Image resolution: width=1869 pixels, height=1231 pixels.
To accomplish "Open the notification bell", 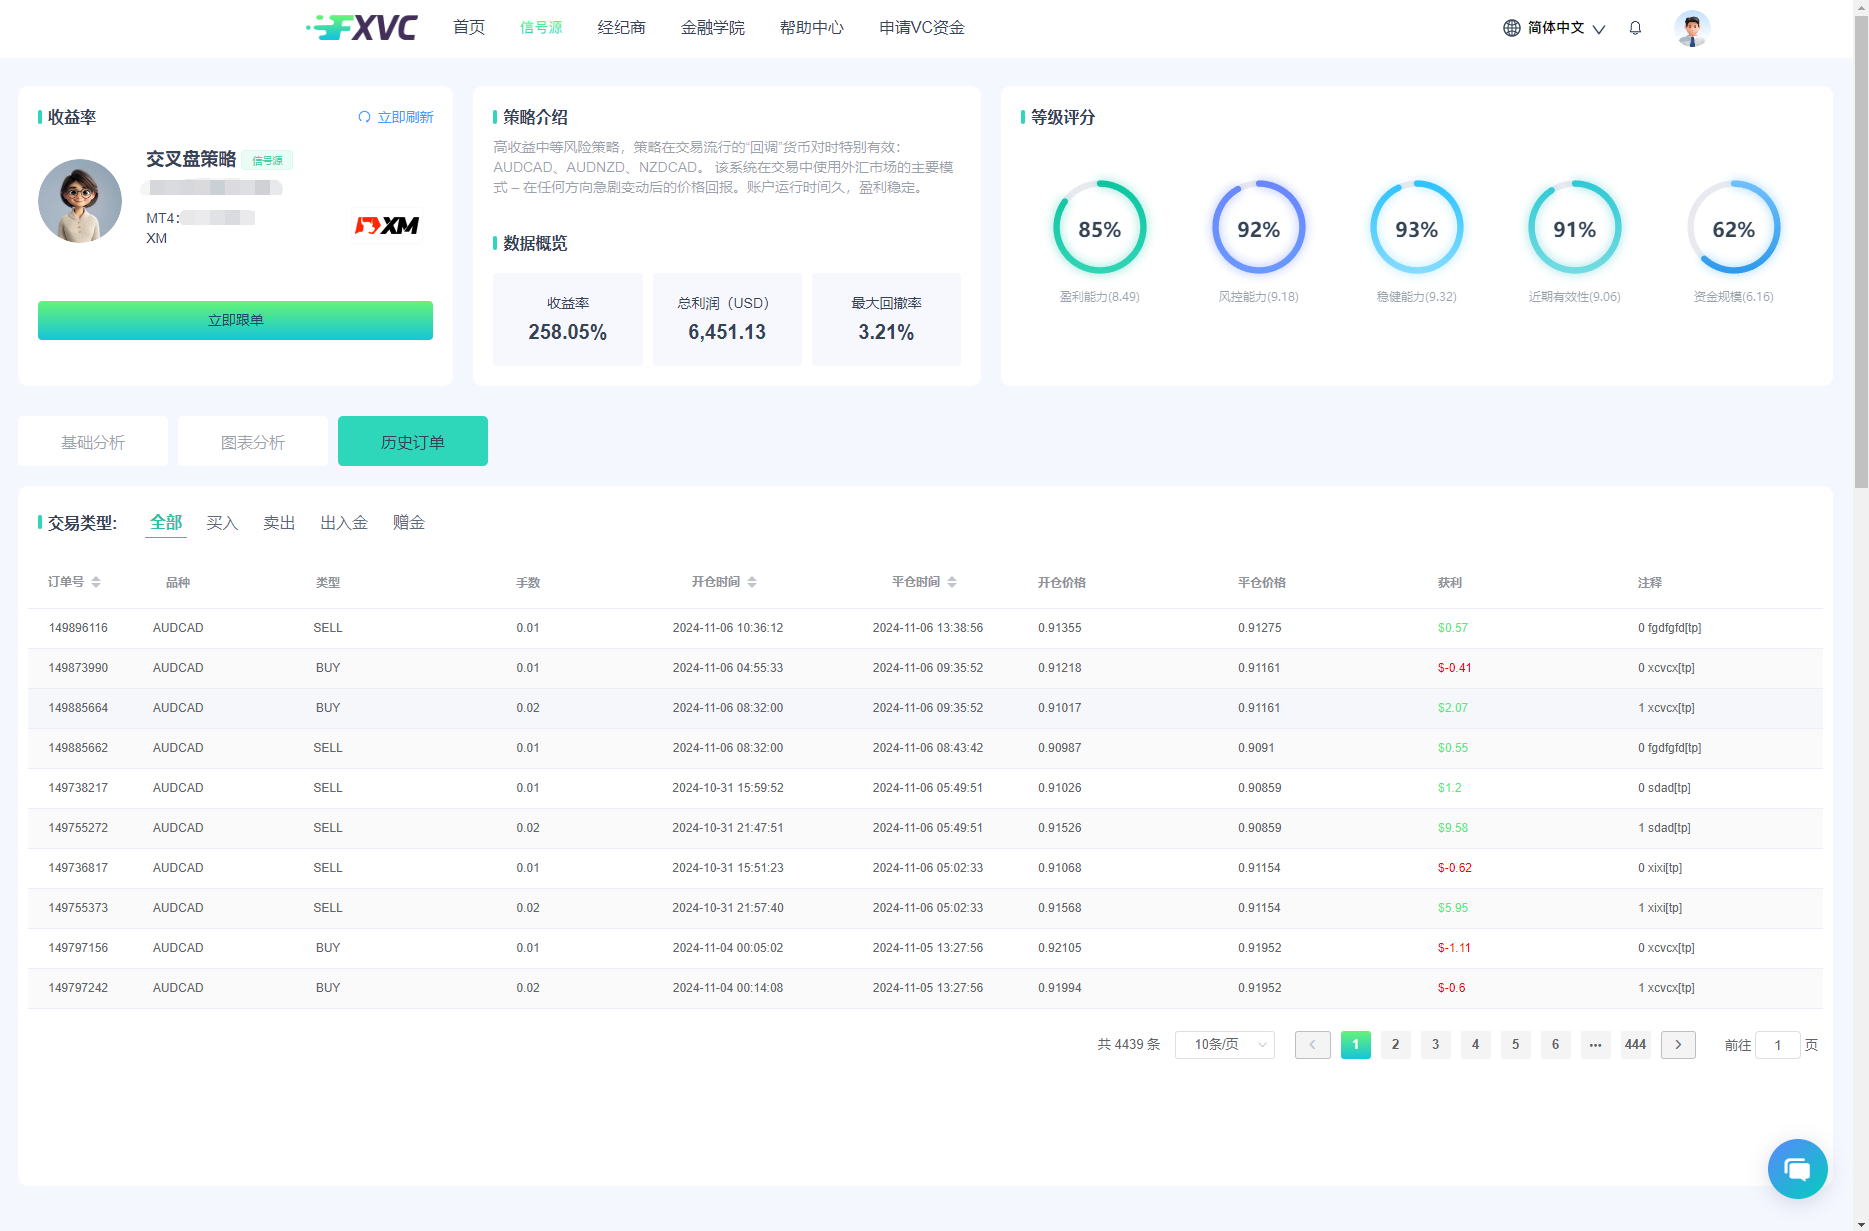I will [x=1635, y=28].
